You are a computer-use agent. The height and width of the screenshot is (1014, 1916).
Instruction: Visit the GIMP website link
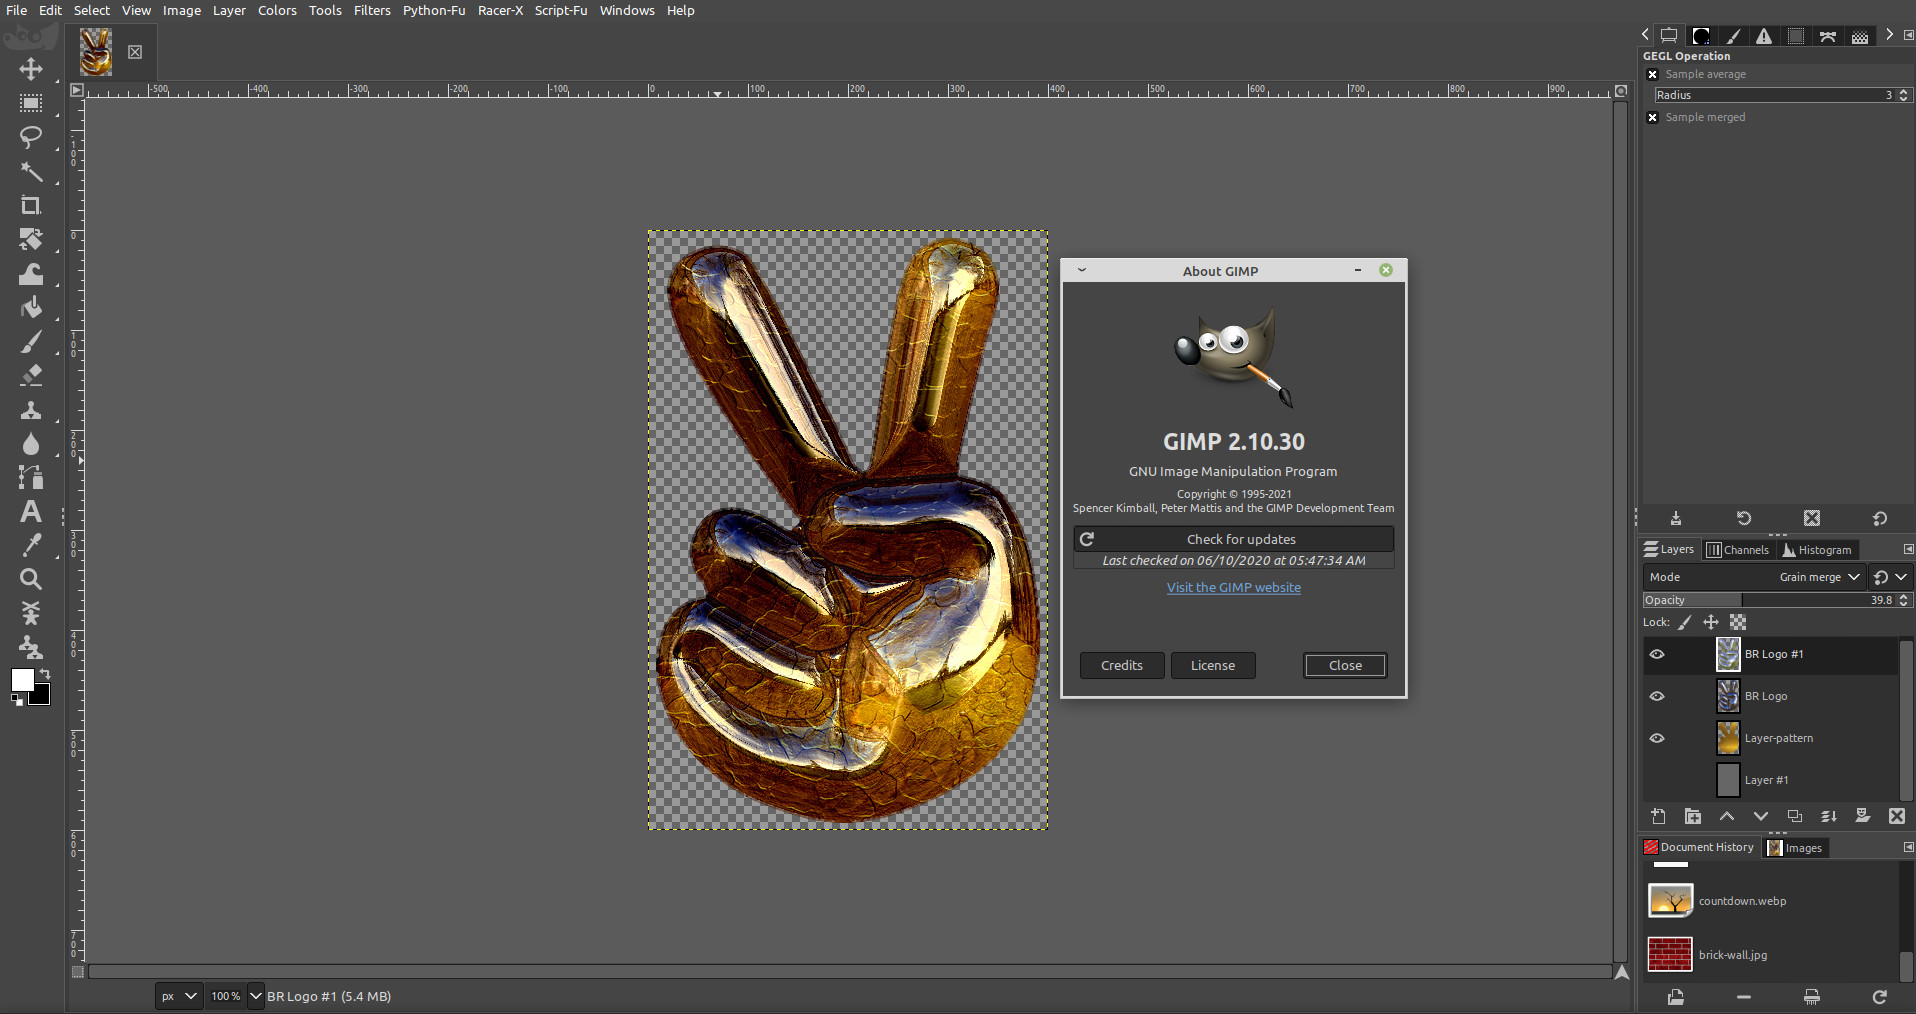(x=1234, y=587)
